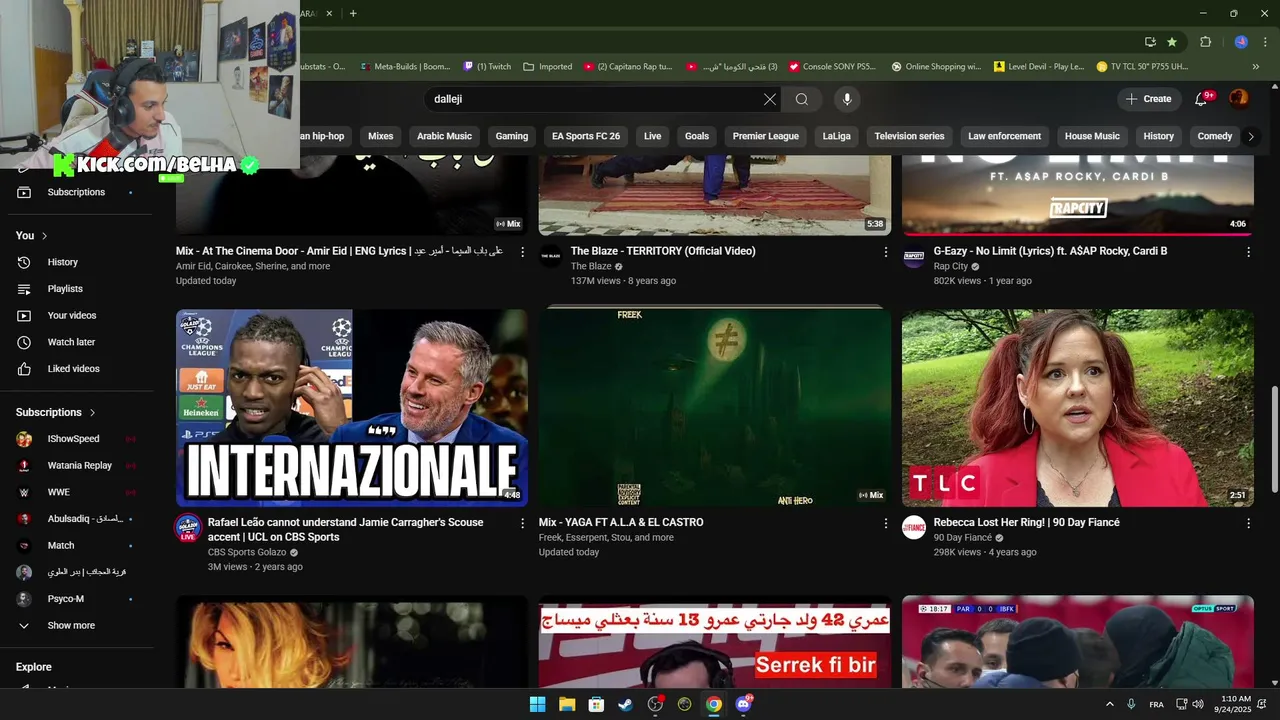Open IShowSpeed subscription channel

(x=75, y=439)
